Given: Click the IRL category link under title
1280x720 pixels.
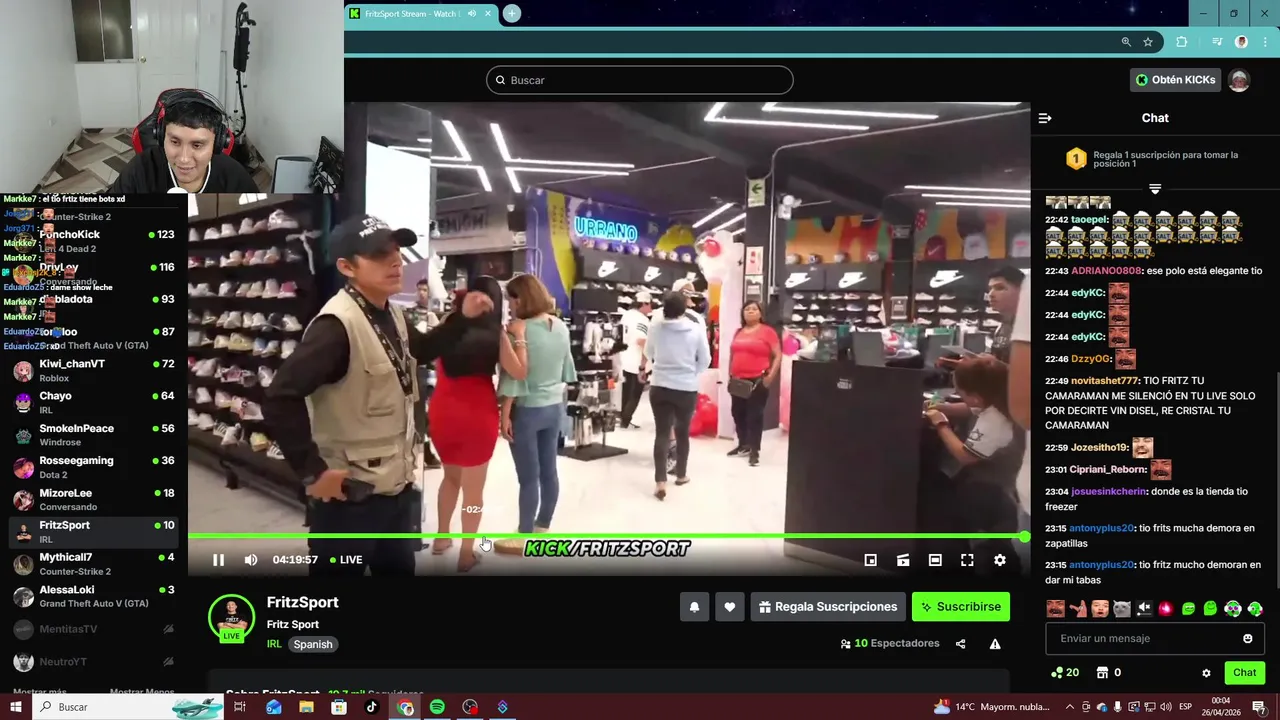Looking at the screenshot, I should [274, 644].
